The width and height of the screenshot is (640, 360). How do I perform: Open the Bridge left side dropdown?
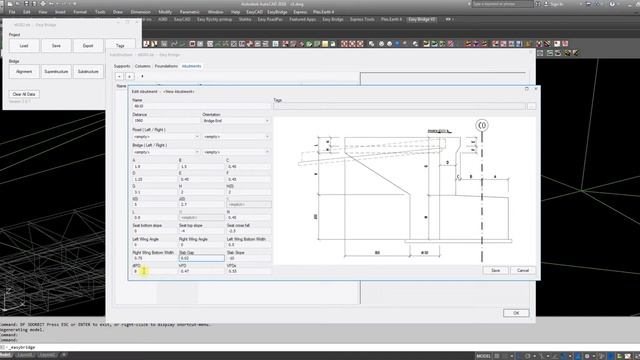pyautogui.click(x=166, y=152)
